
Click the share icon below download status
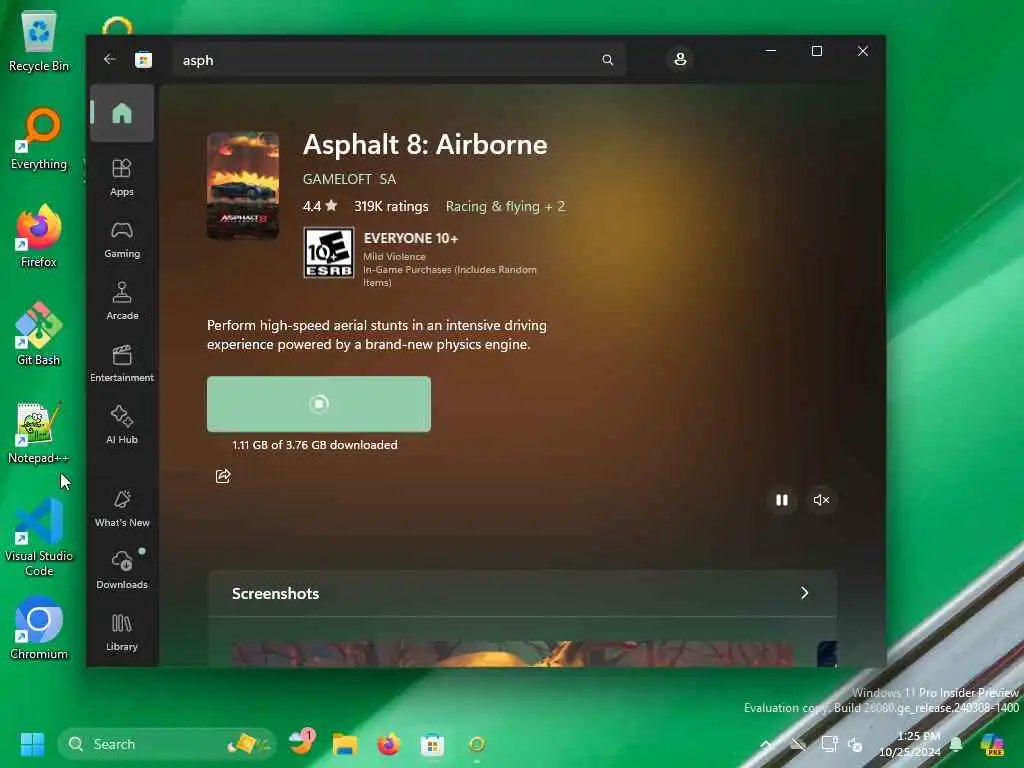[x=223, y=476]
